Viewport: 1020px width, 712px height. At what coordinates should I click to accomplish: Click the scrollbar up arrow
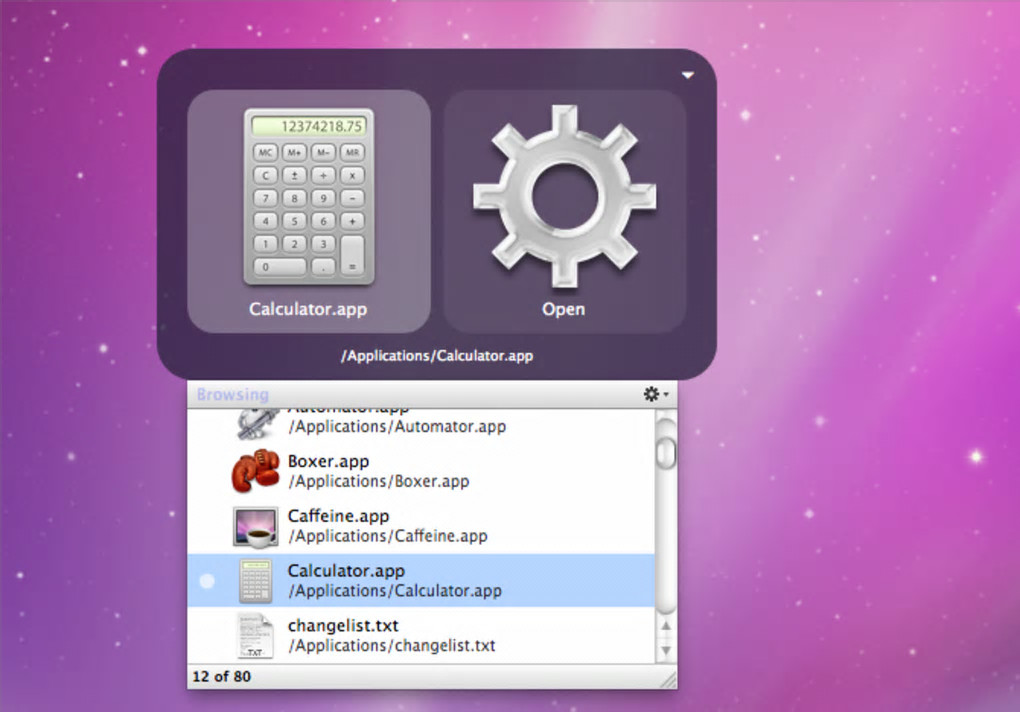pos(666,626)
